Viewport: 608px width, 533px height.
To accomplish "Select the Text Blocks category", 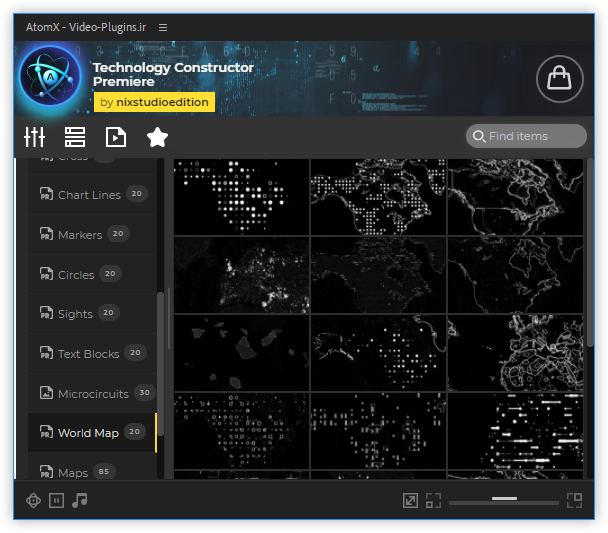I will click(x=92, y=354).
